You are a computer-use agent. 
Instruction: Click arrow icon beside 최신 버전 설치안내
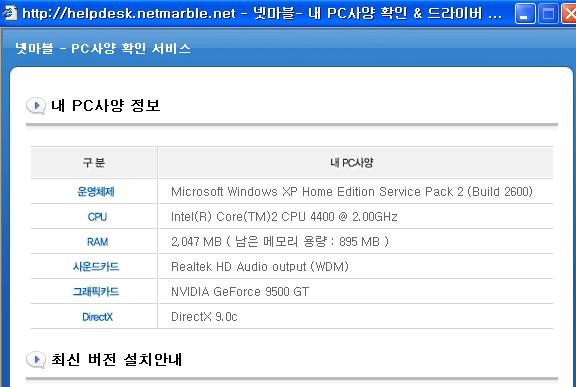36,360
